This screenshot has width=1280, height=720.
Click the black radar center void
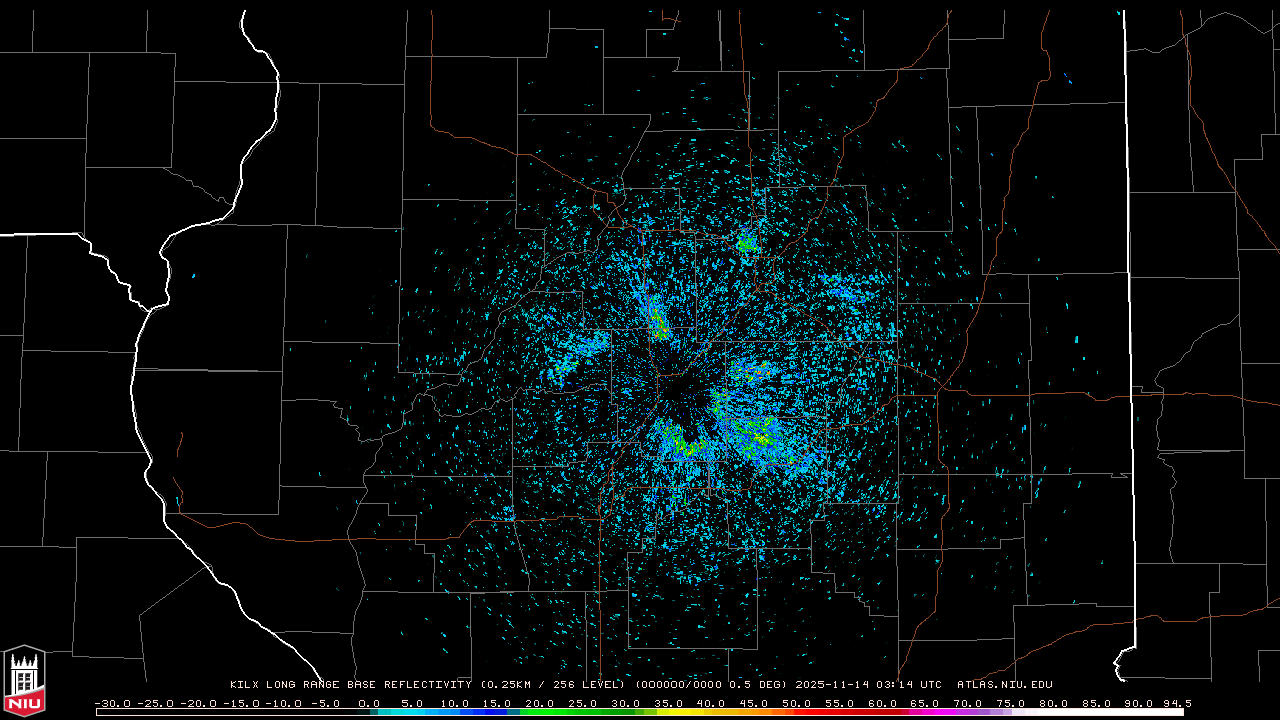(x=684, y=402)
